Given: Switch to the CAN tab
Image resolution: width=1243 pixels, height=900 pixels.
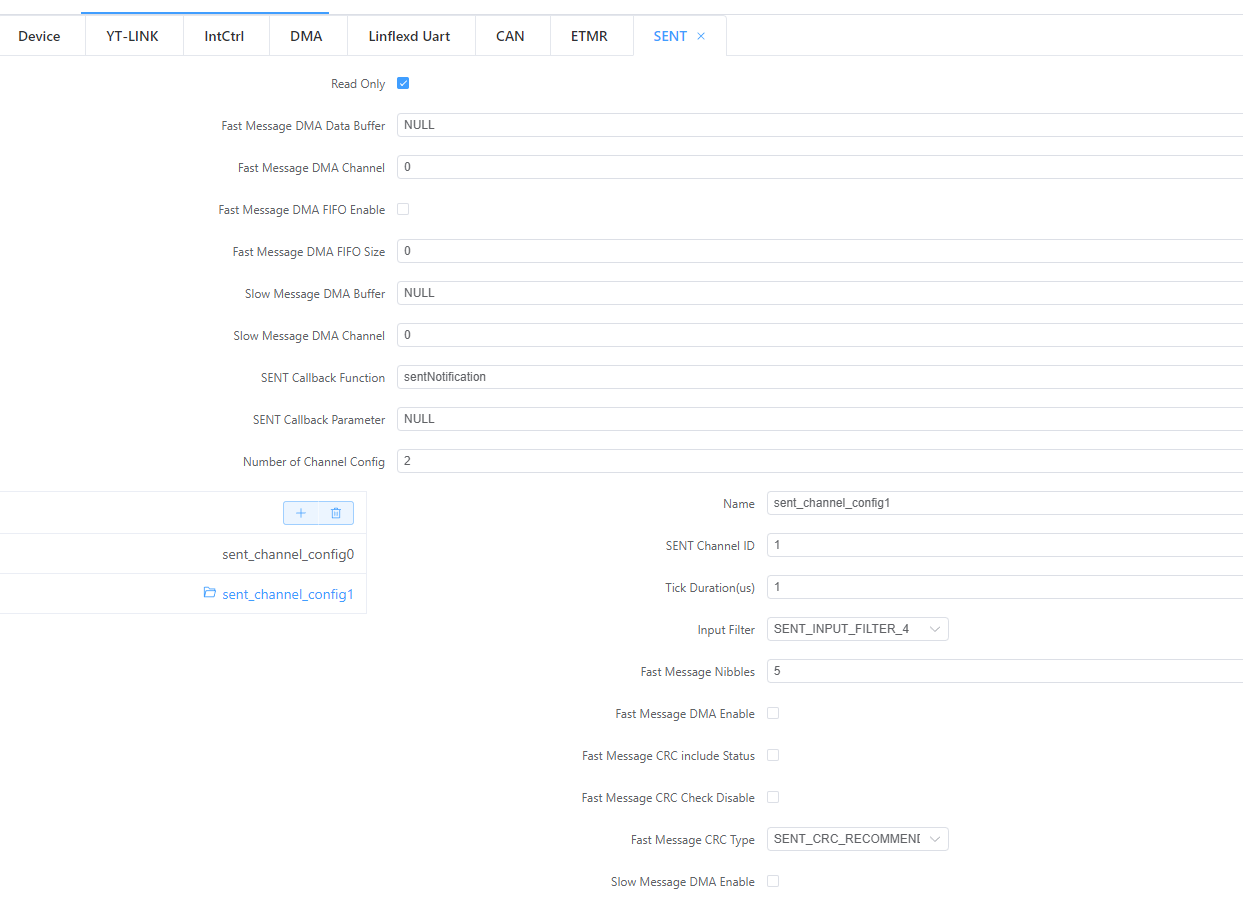Looking at the screenshot, I should point(510,36).
